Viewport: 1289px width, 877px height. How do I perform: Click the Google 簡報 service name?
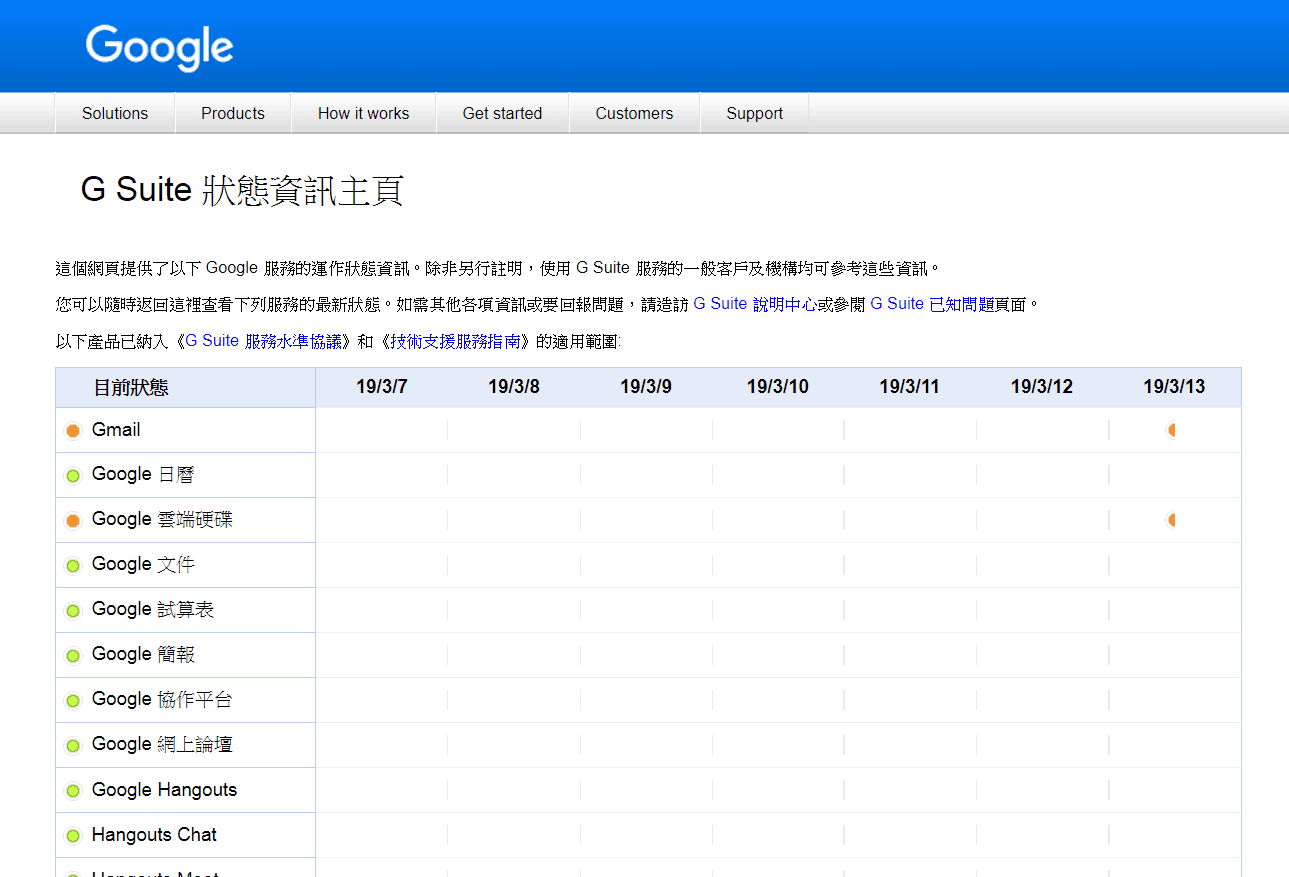coord(143,655)
